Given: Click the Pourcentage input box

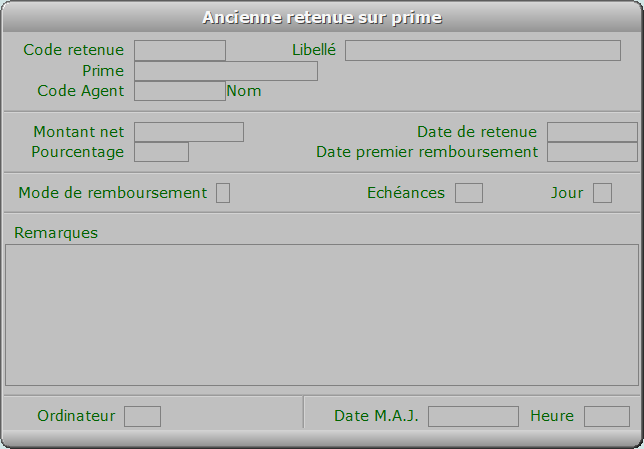Looking at the screenshot, I should (x=161, y=152).
